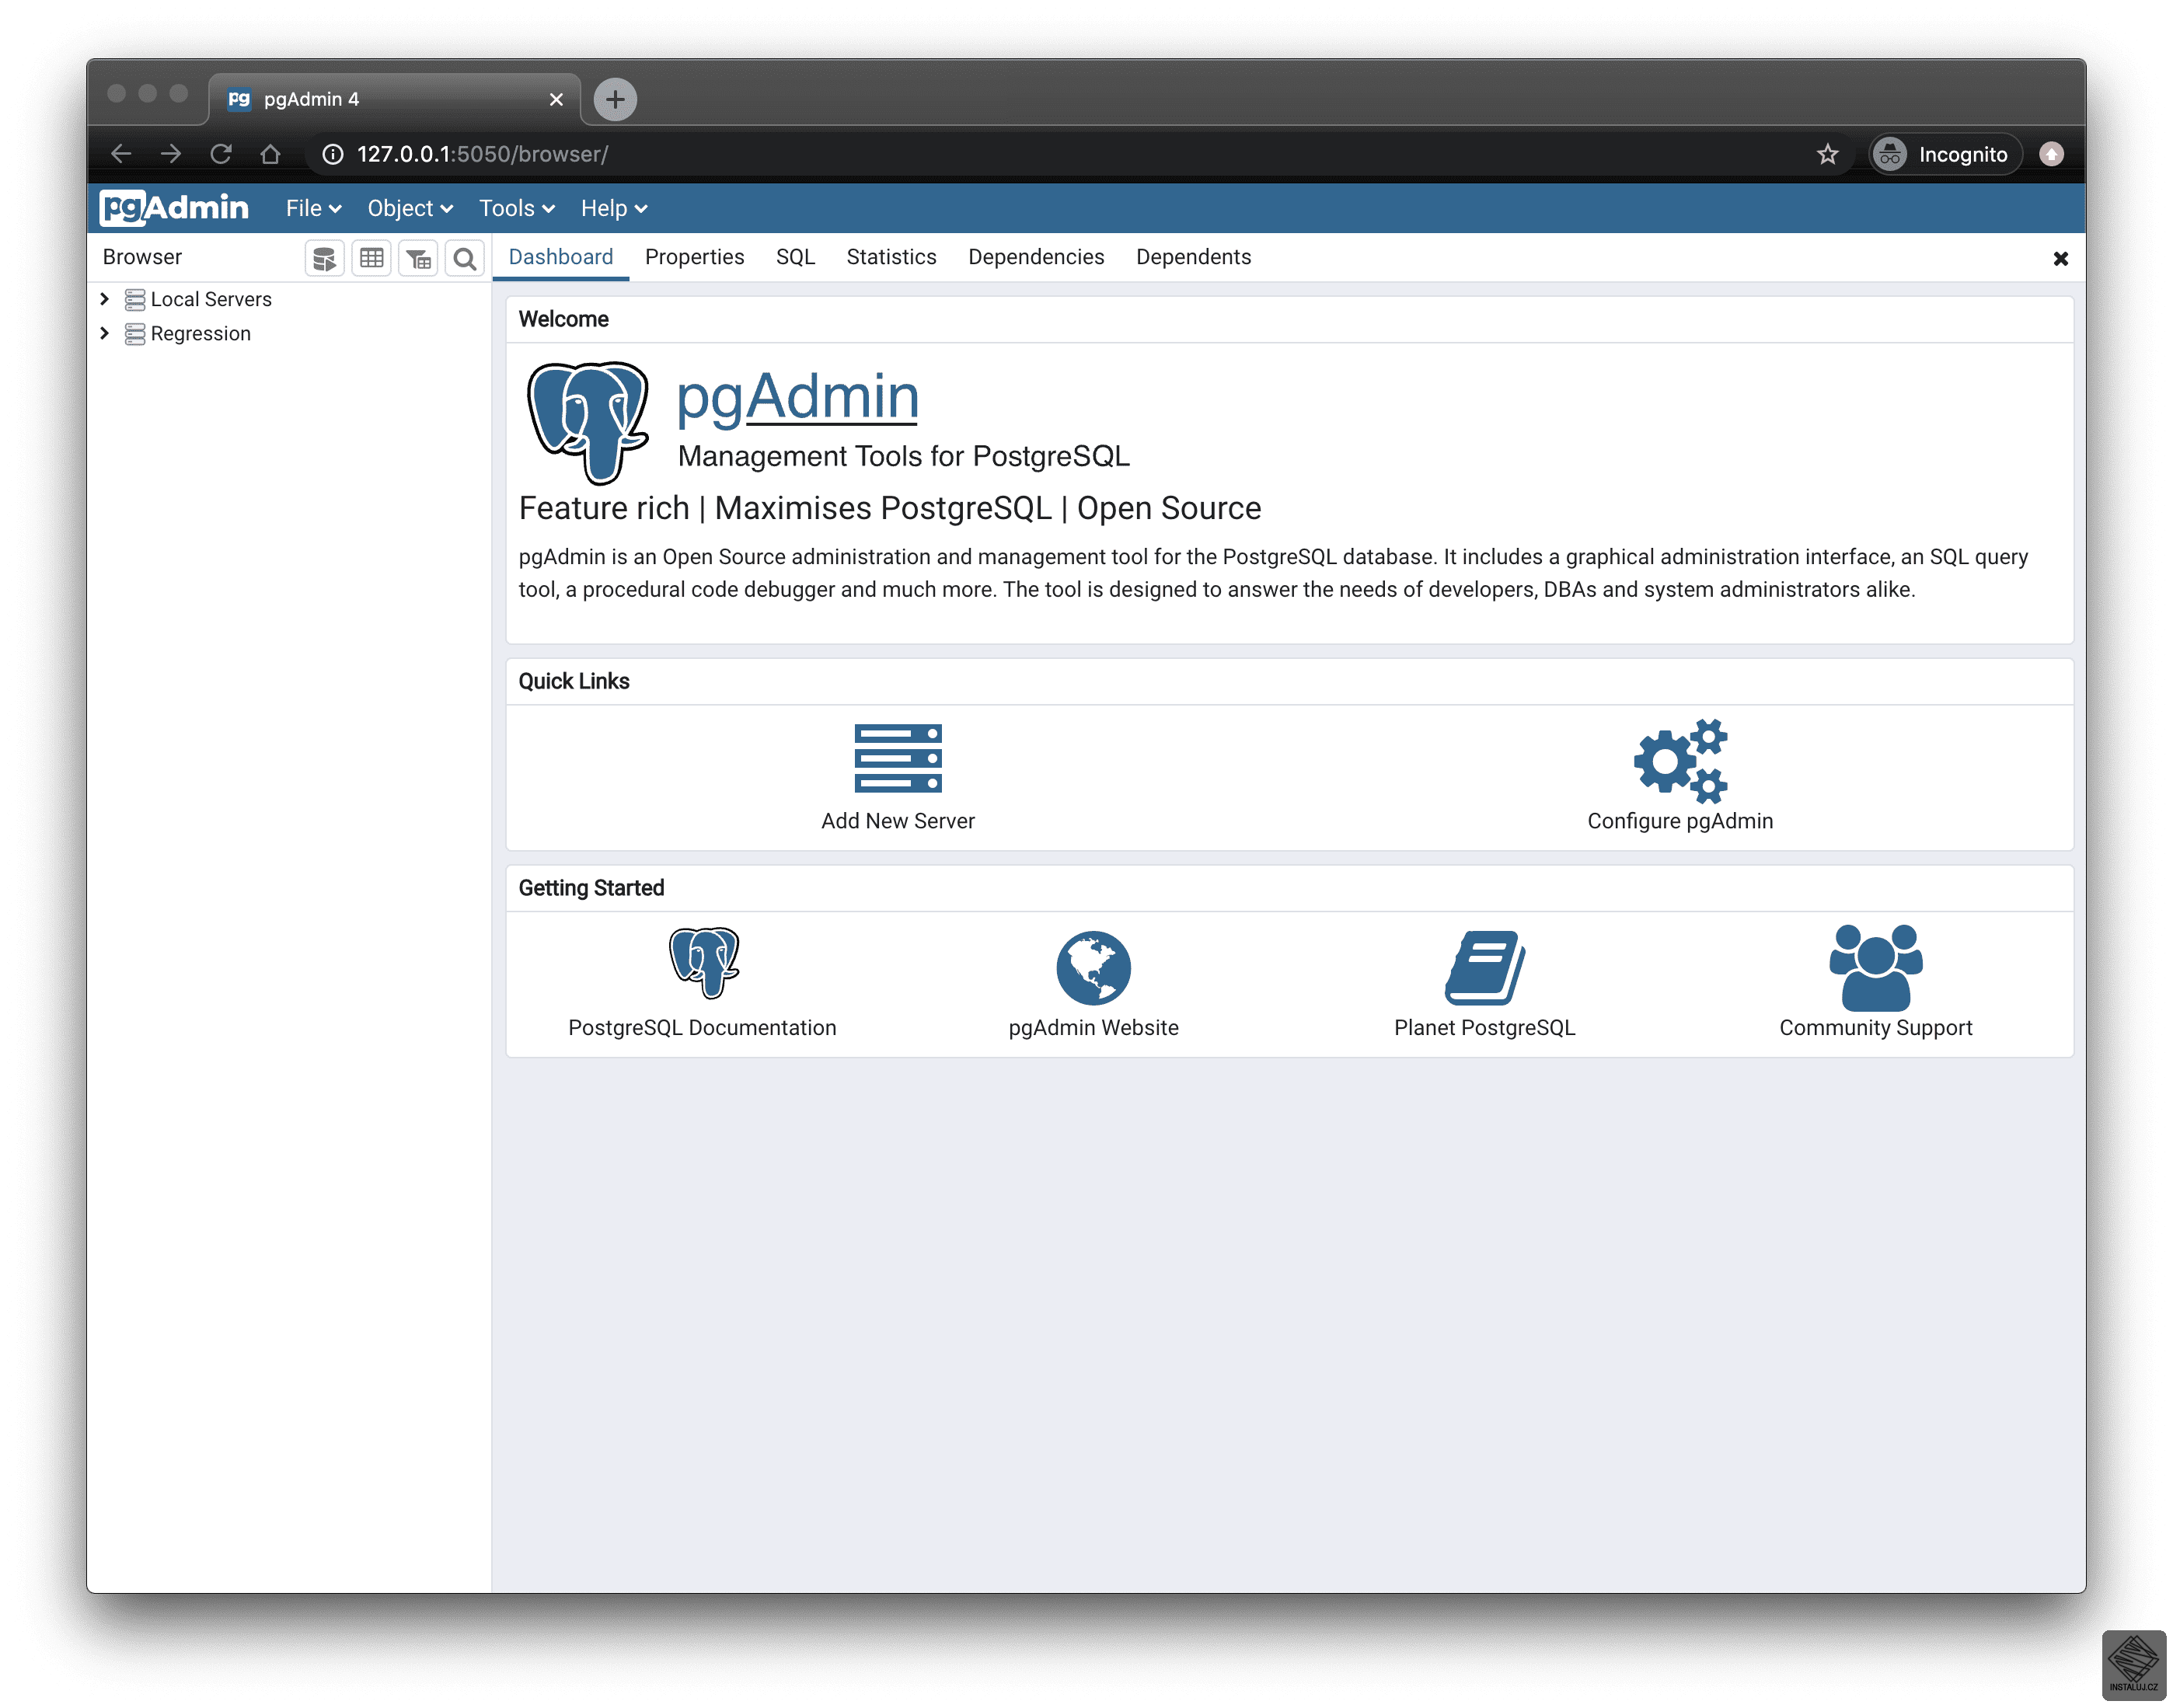
Task: Click the Getting Started section heading
Action: point(591,888)
